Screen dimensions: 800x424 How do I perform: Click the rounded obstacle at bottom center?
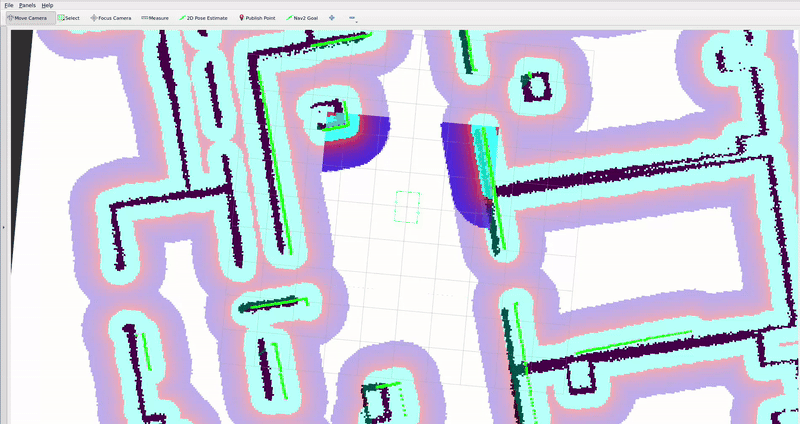378,395
